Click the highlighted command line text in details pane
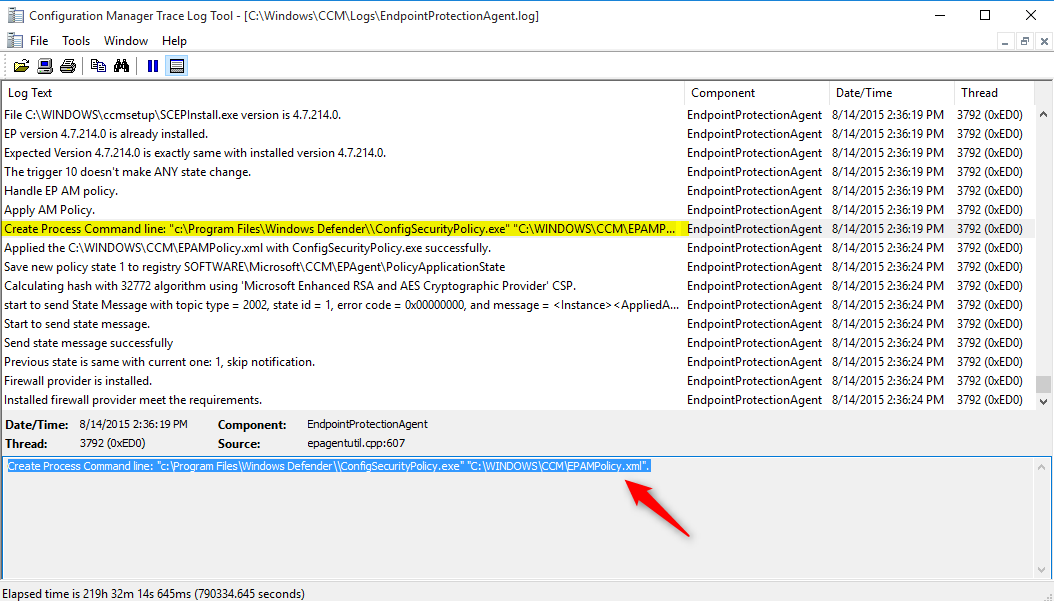The image size is (1054, 601). point(329,466)
